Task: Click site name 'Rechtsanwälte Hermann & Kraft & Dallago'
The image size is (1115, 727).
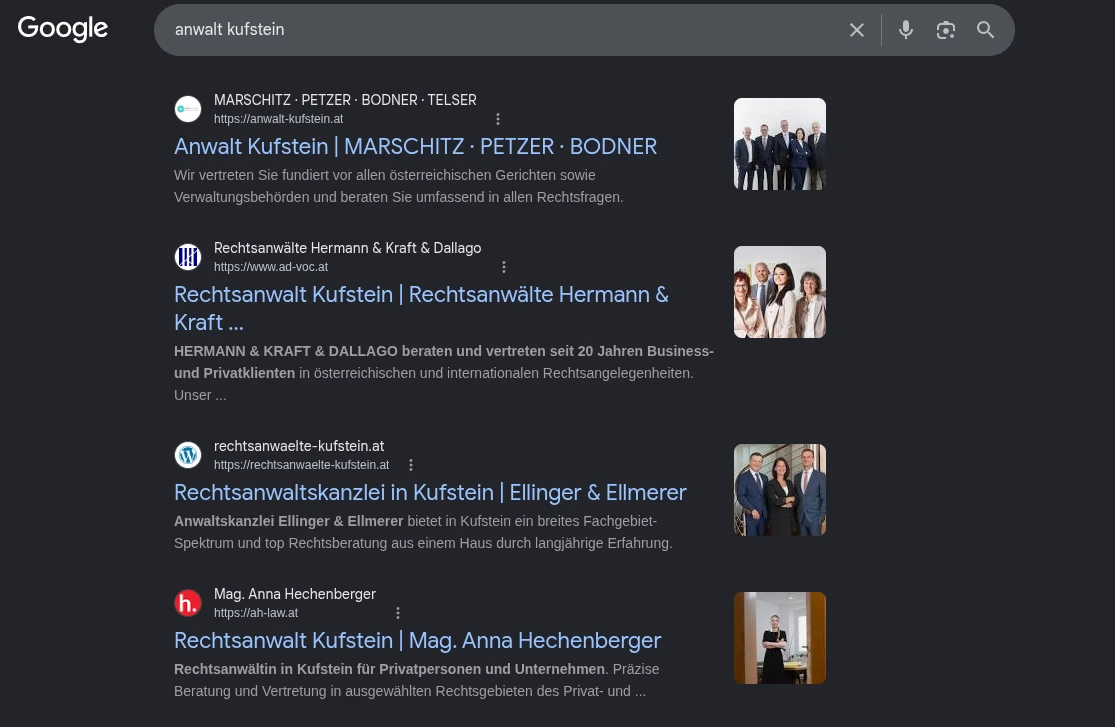Action: (x=348, y=248)
